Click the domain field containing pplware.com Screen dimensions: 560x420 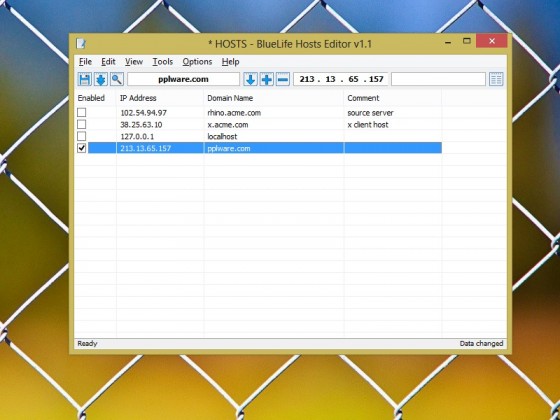click(183, 79)
